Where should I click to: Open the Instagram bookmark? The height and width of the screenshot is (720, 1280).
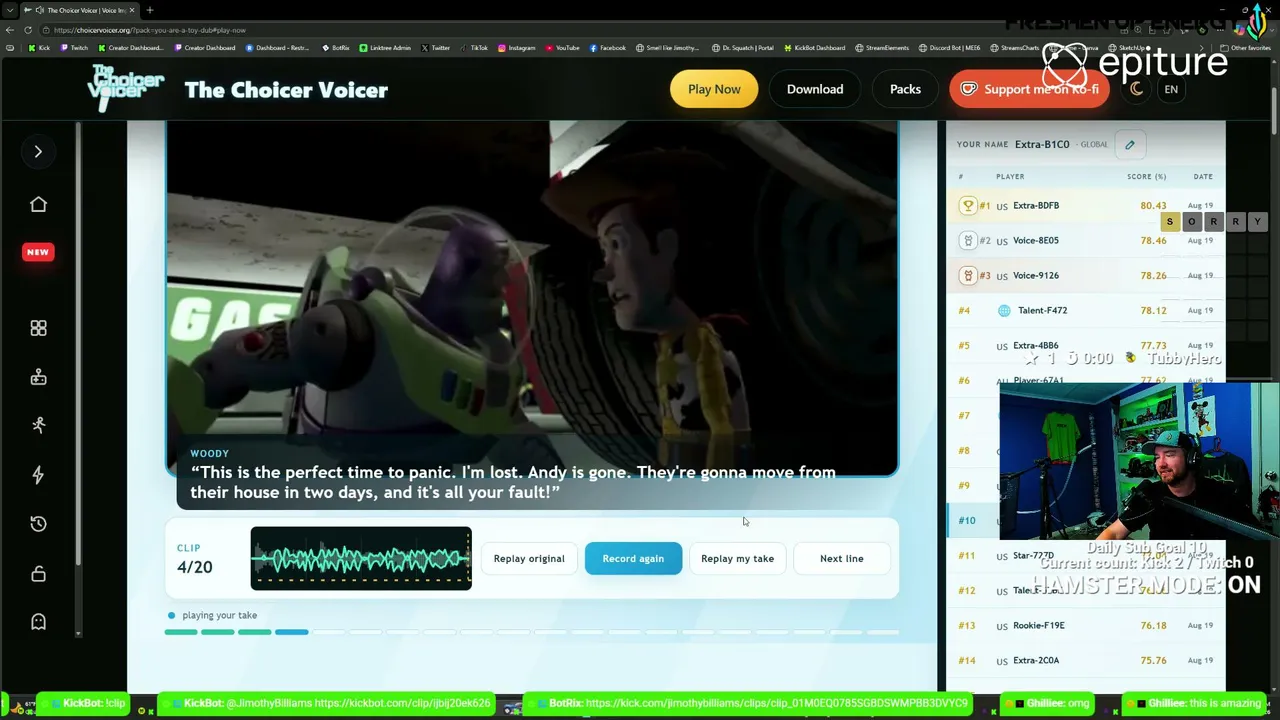point(516,48)
